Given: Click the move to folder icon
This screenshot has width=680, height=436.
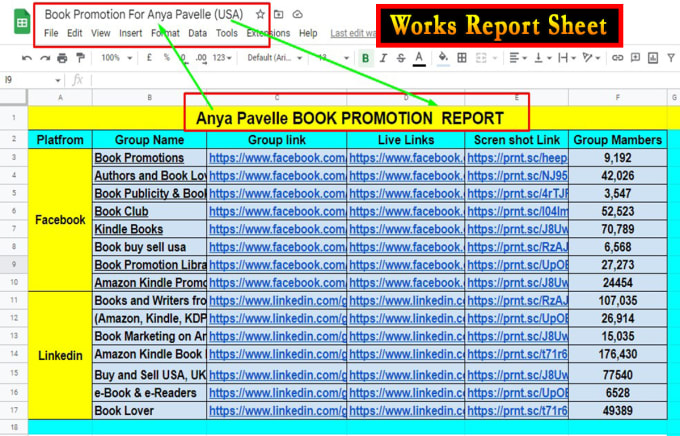Looking at the screenshot, I should [x=279, y=14].
